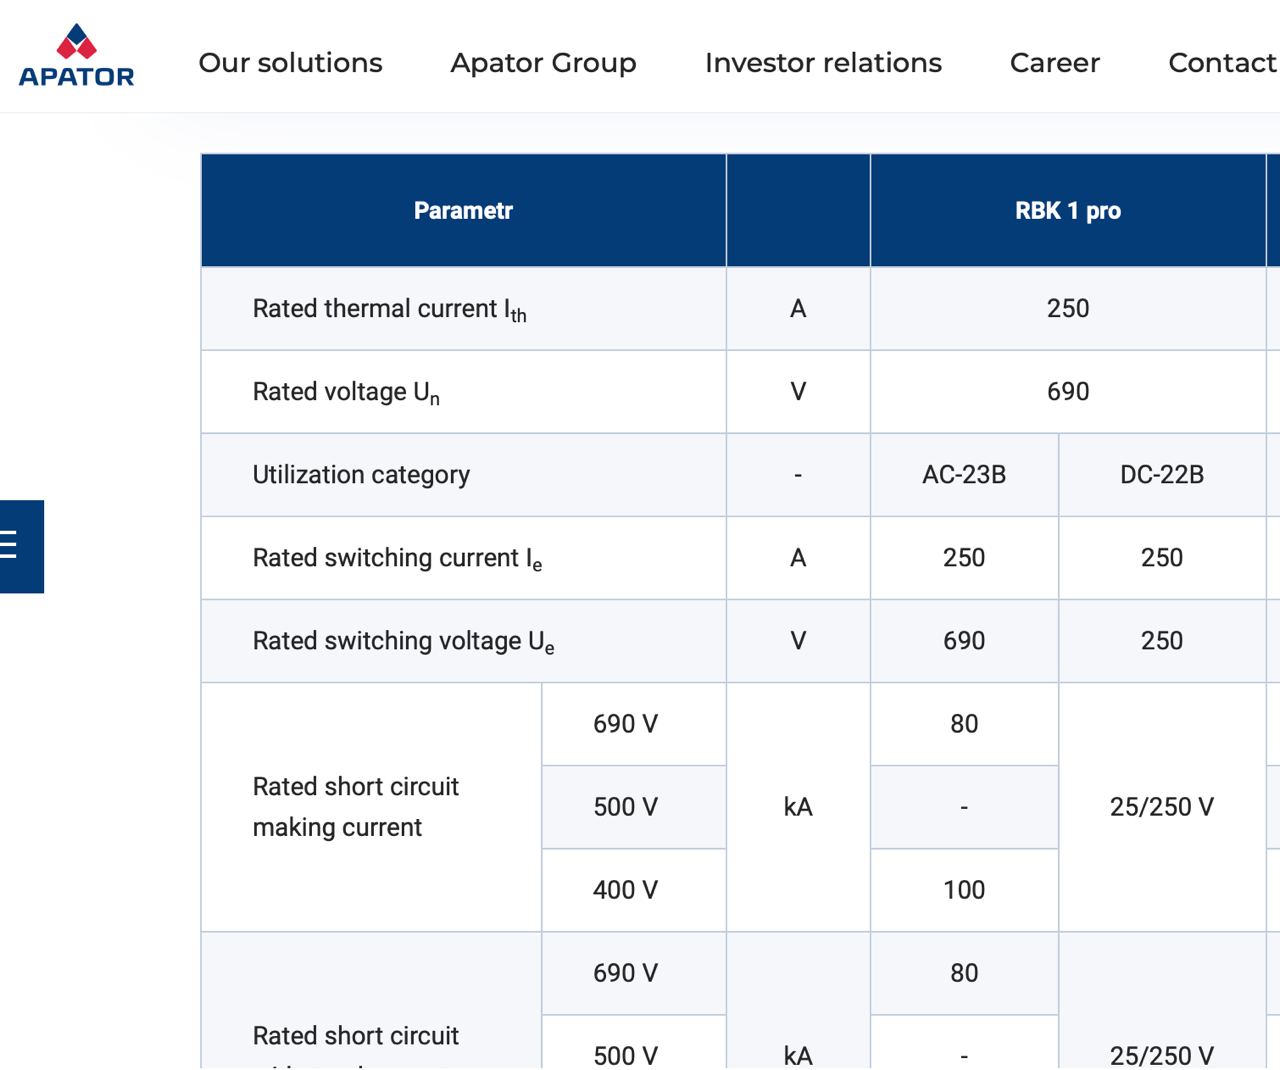Screen dimensions: 1280x1070
Task: Click the Apator logo
Action: point(76,56)
